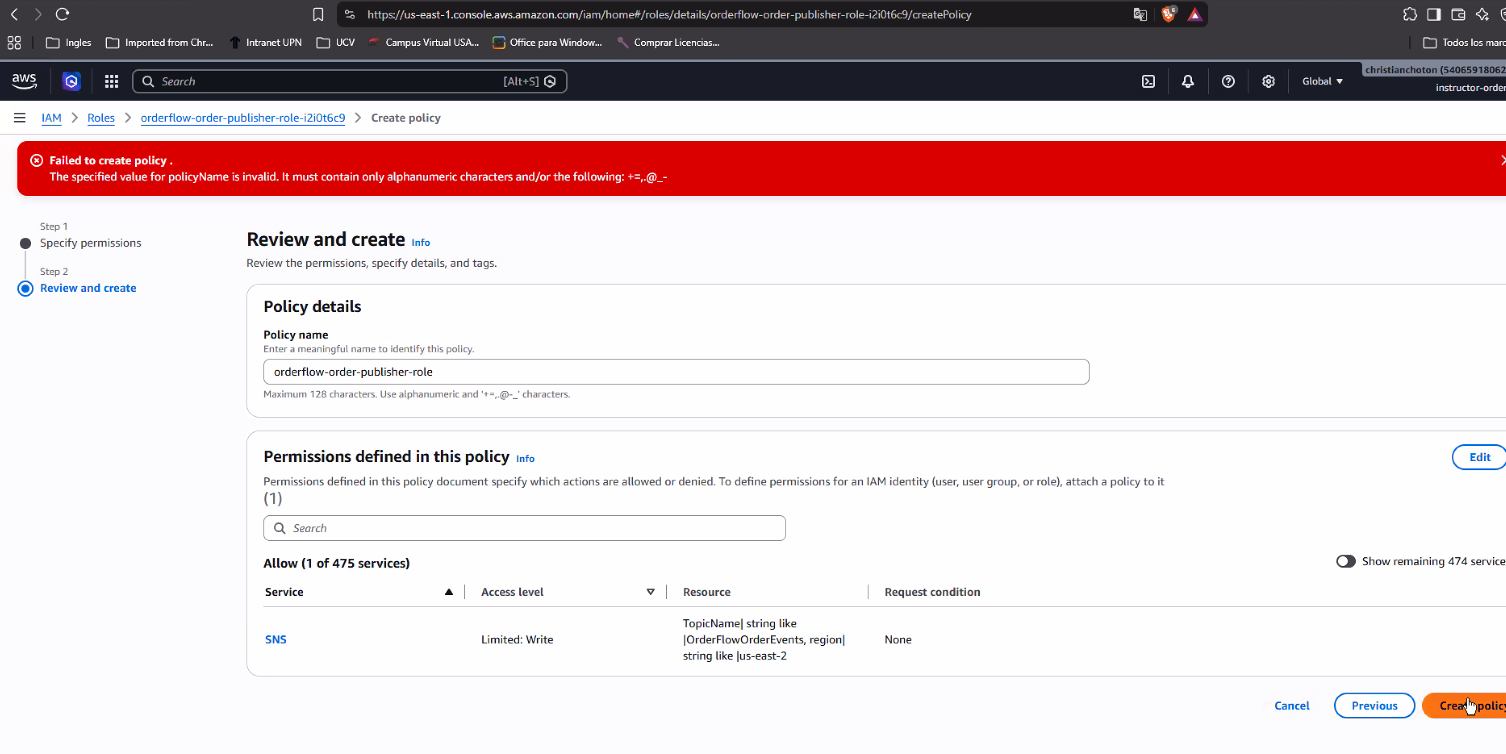Viewport: 1506px width, 754px height.
Task: Toggle Show remaining 474 services switch
Action: pos(1346,562)
